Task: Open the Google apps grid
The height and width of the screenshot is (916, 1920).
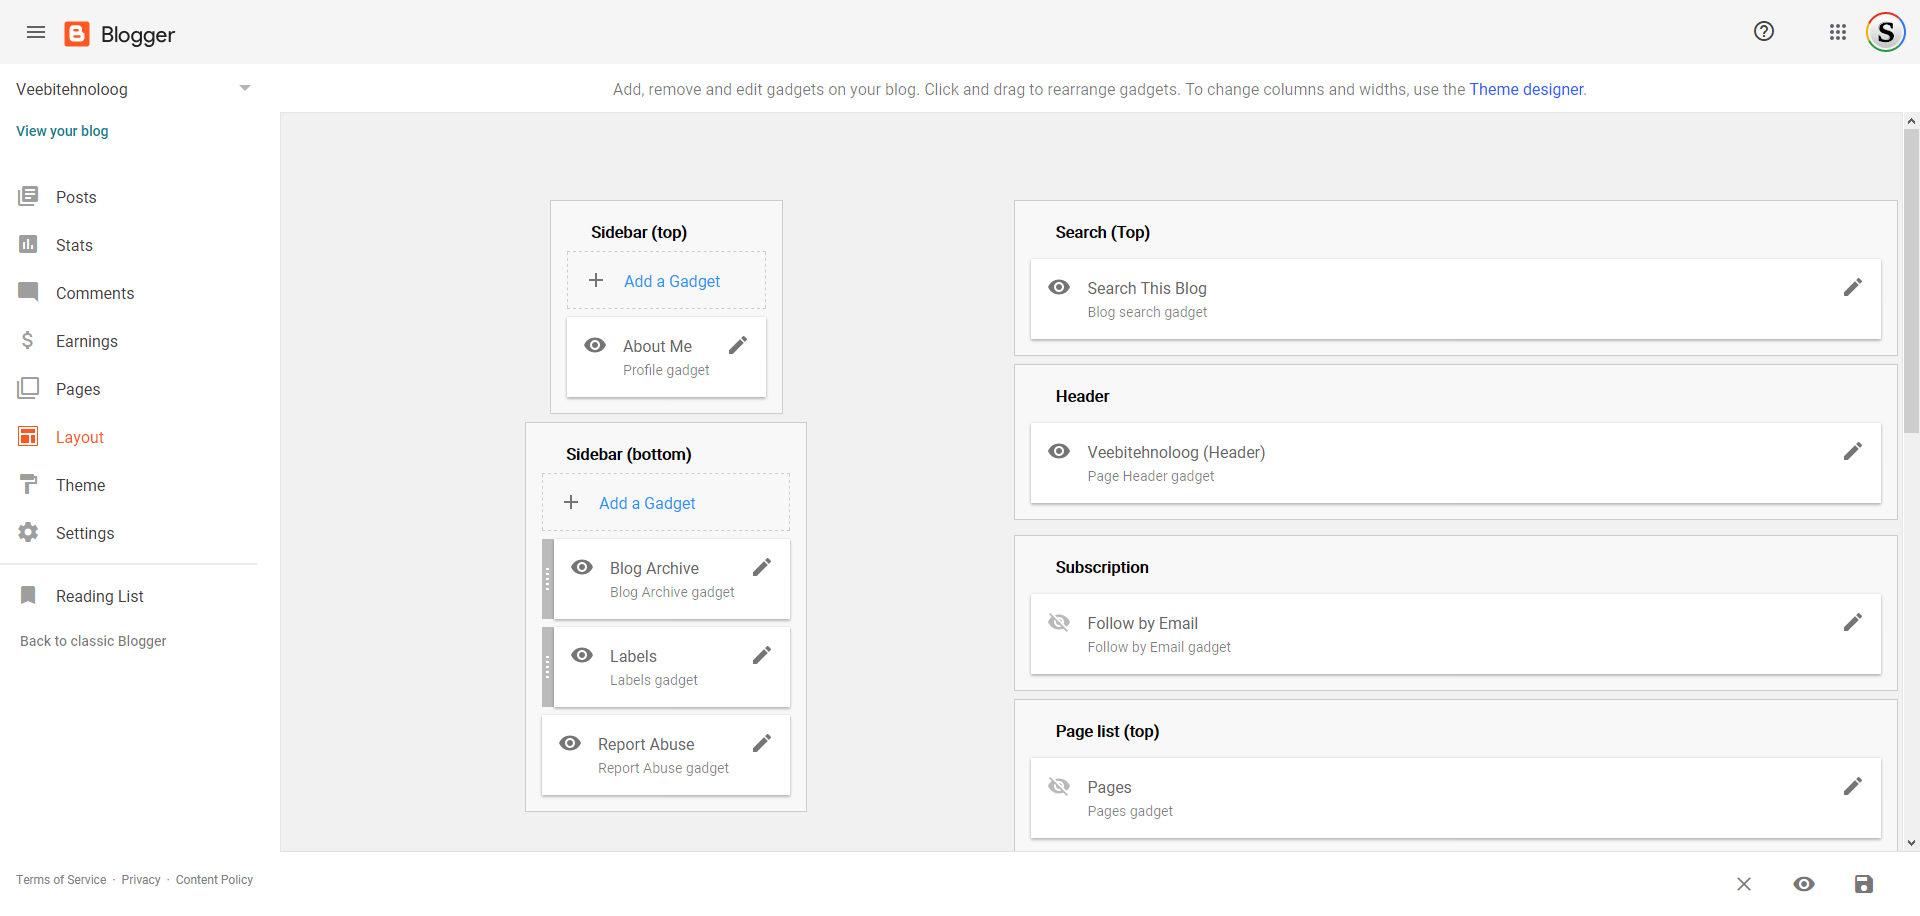Action: [1837, 32]
